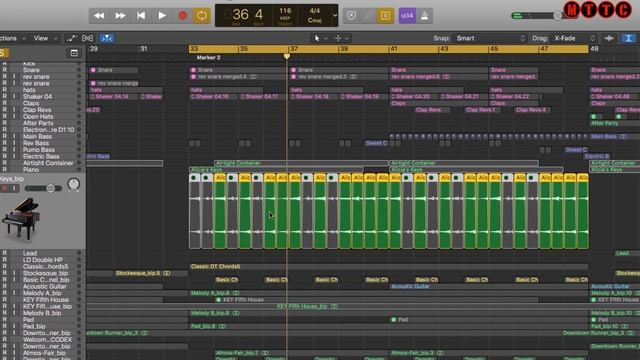Click the tuner icon in control bar

click(368, 16)
